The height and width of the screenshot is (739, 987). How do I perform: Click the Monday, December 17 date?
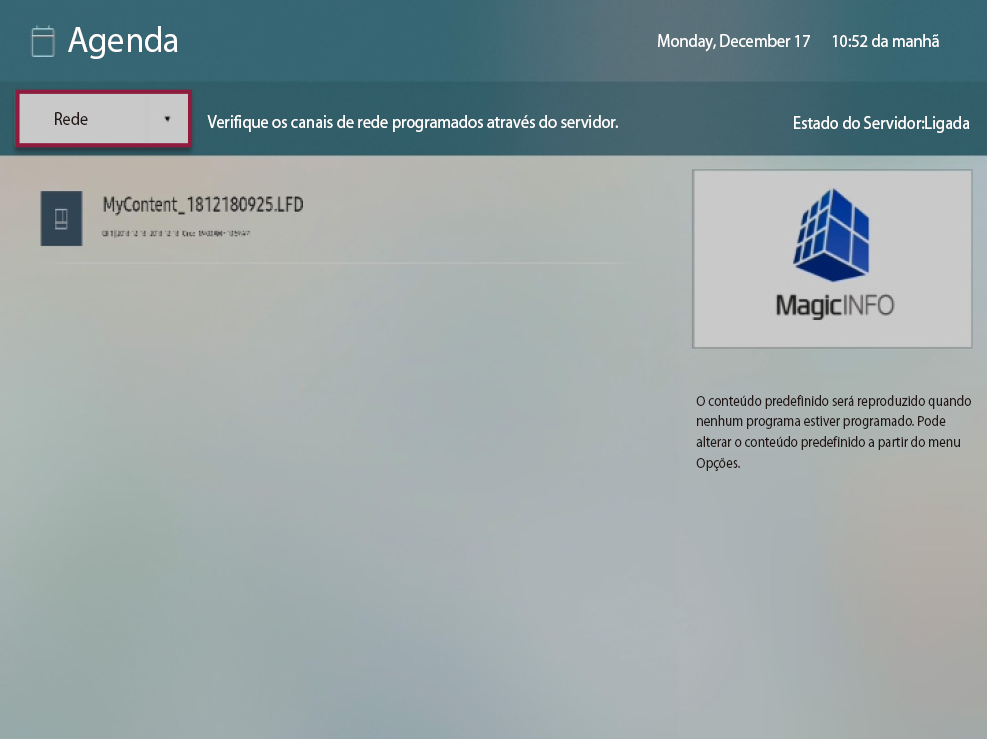[x=733, y=42]
